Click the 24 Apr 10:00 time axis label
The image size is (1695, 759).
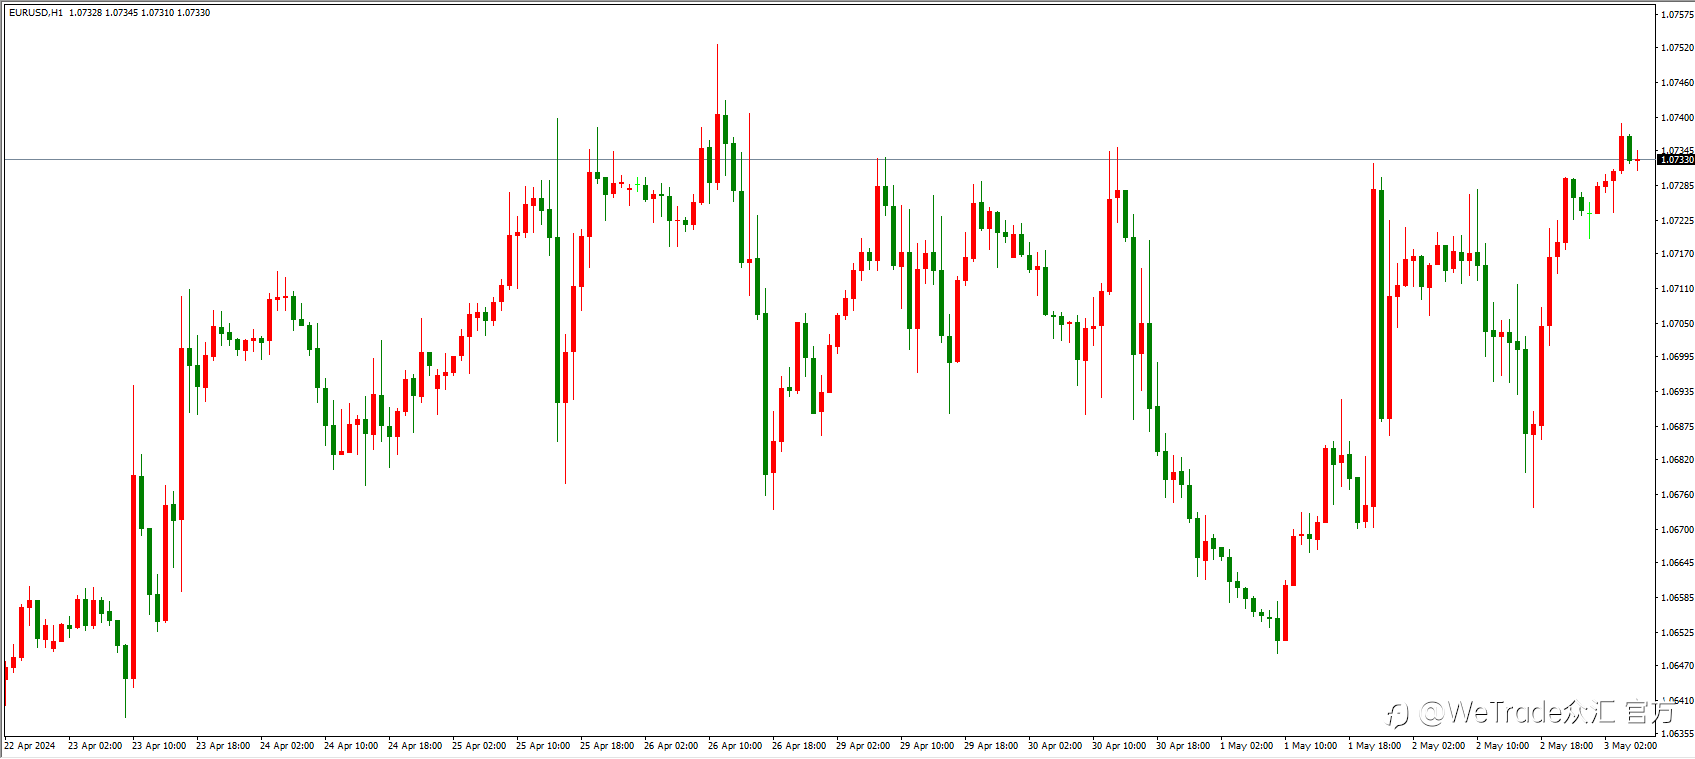click(351, 746)
